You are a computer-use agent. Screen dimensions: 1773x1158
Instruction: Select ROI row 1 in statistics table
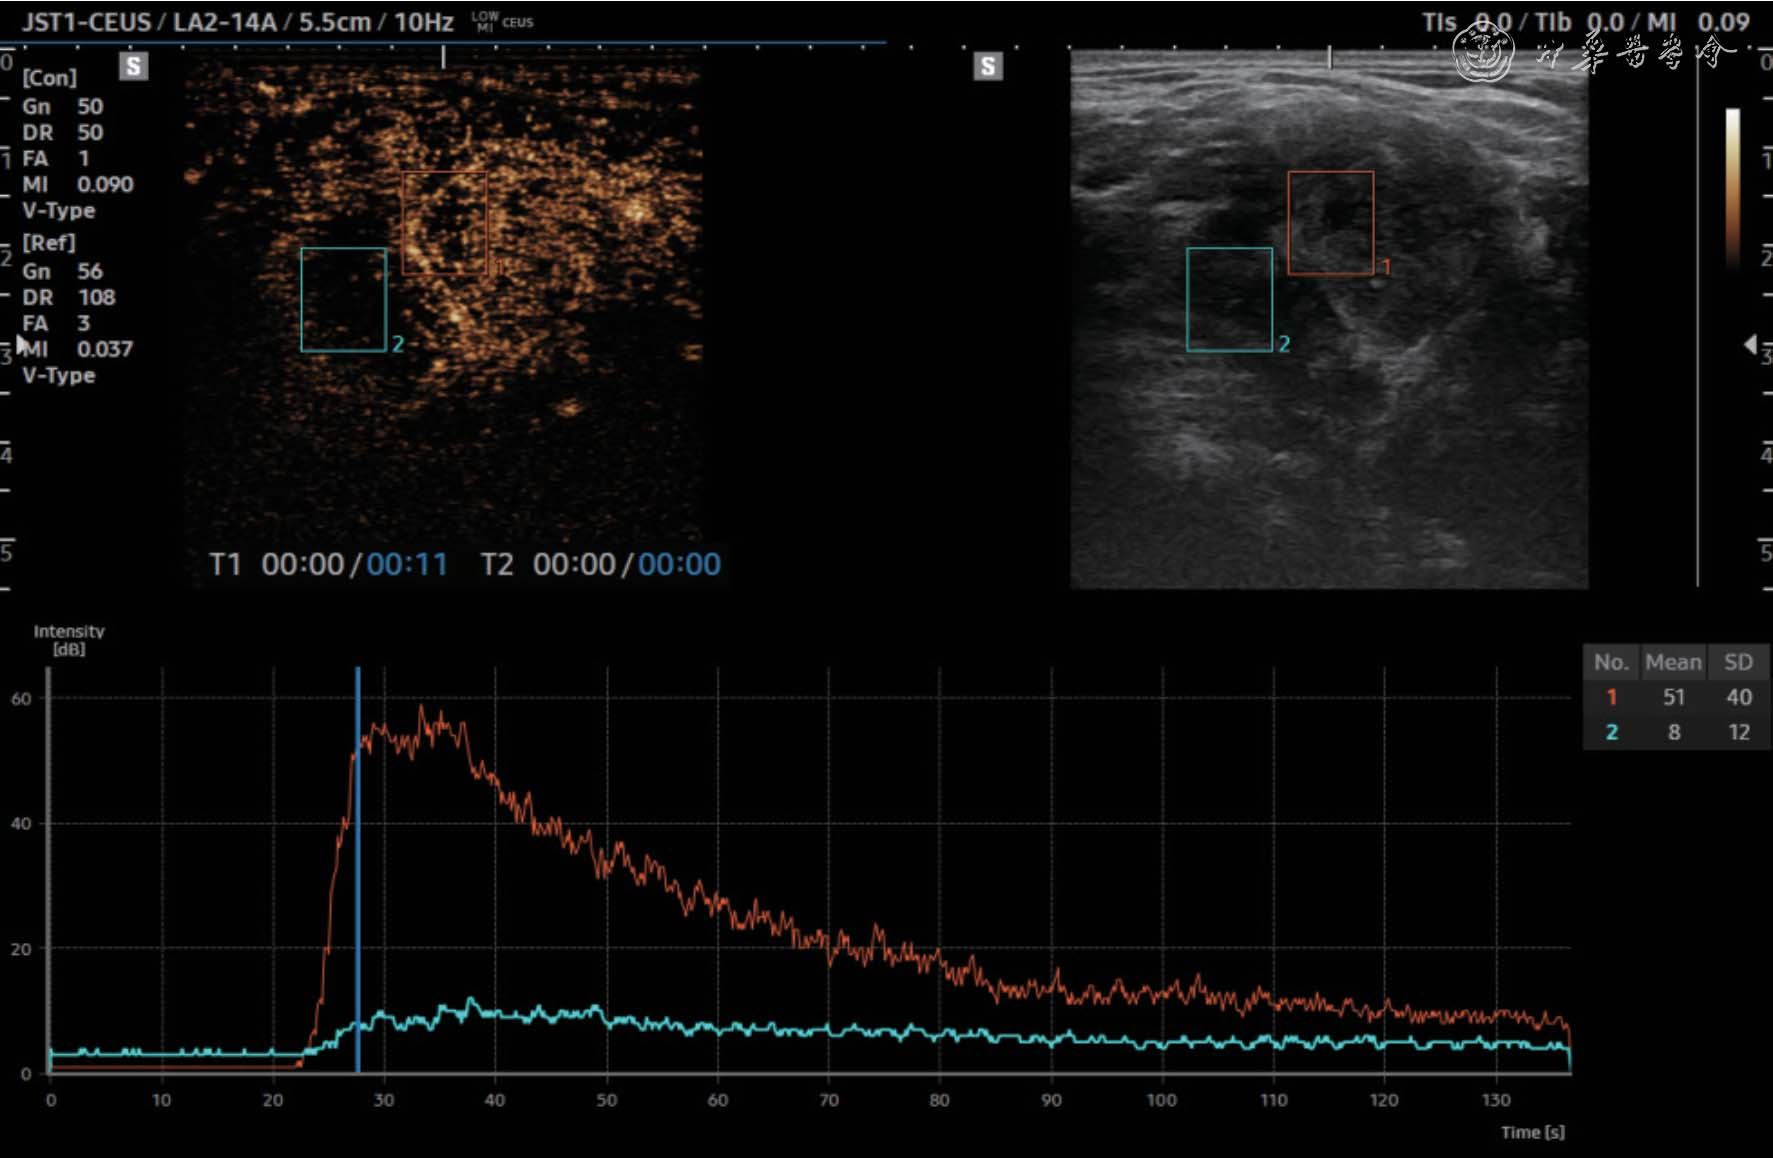click(1675, 697)
